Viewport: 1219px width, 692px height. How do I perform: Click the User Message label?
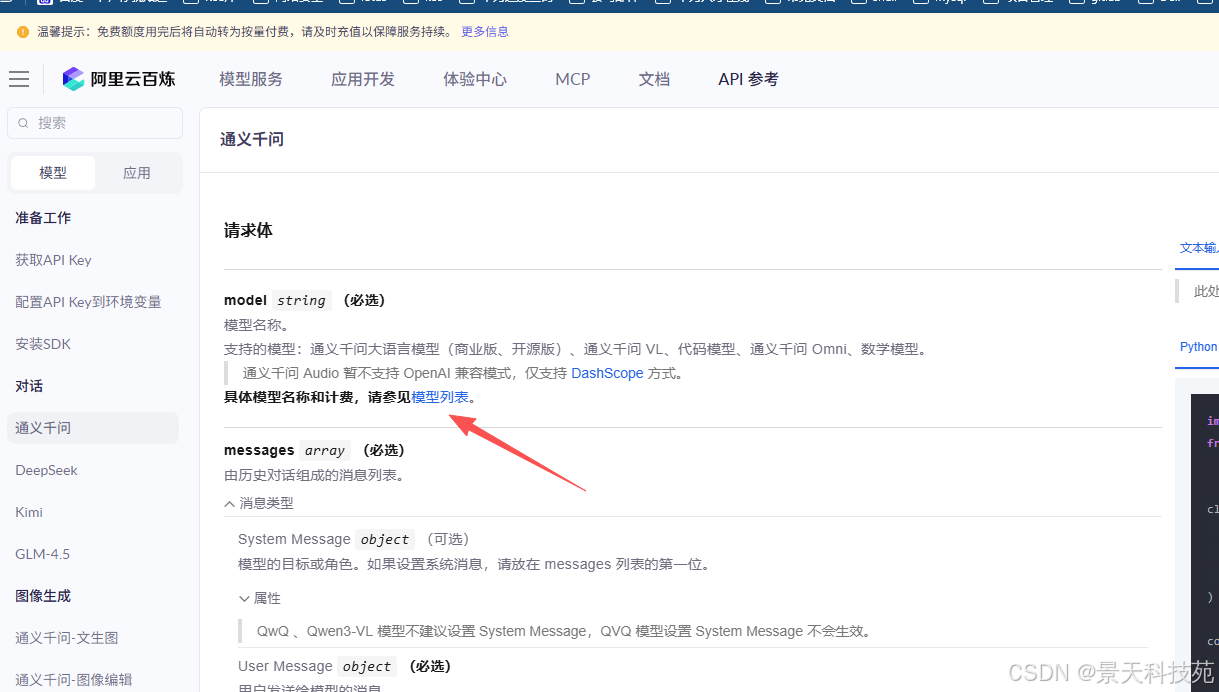pyautogui.click(x=285, y=666)
